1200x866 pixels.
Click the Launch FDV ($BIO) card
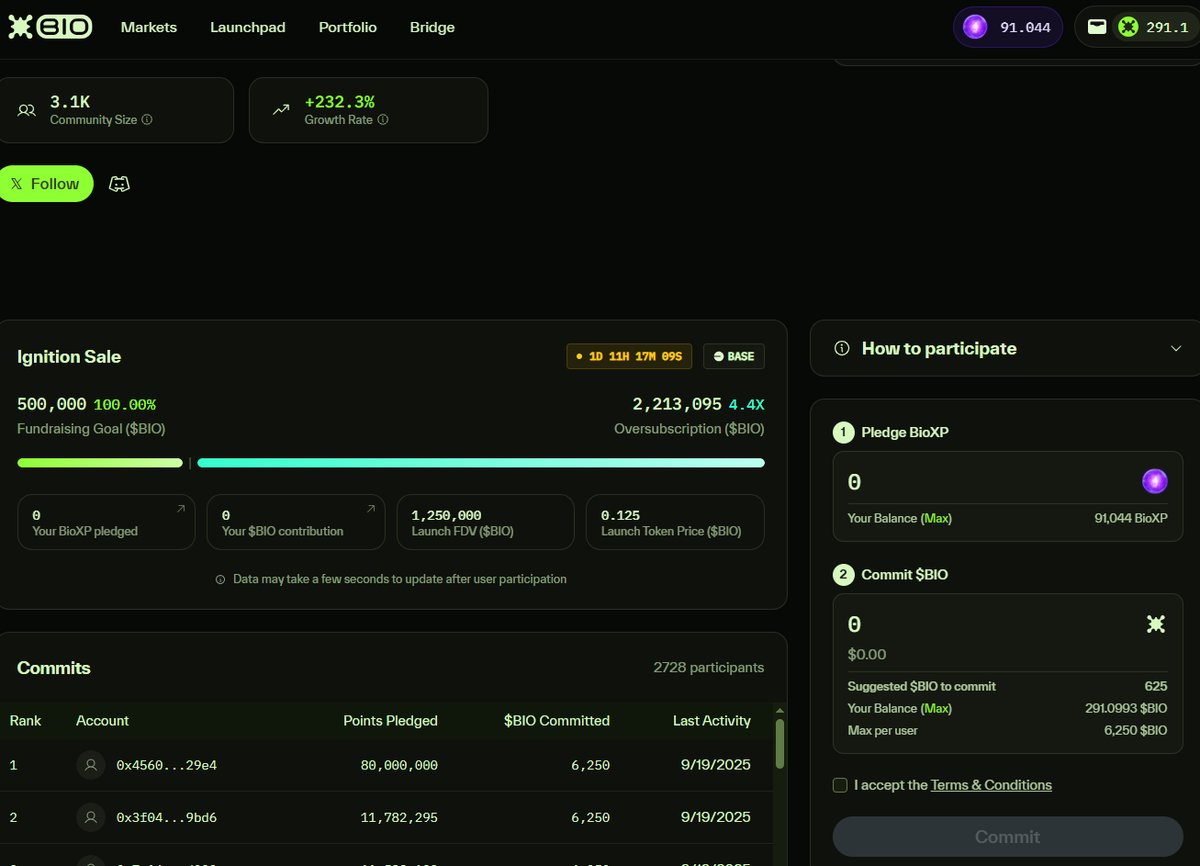485,522
